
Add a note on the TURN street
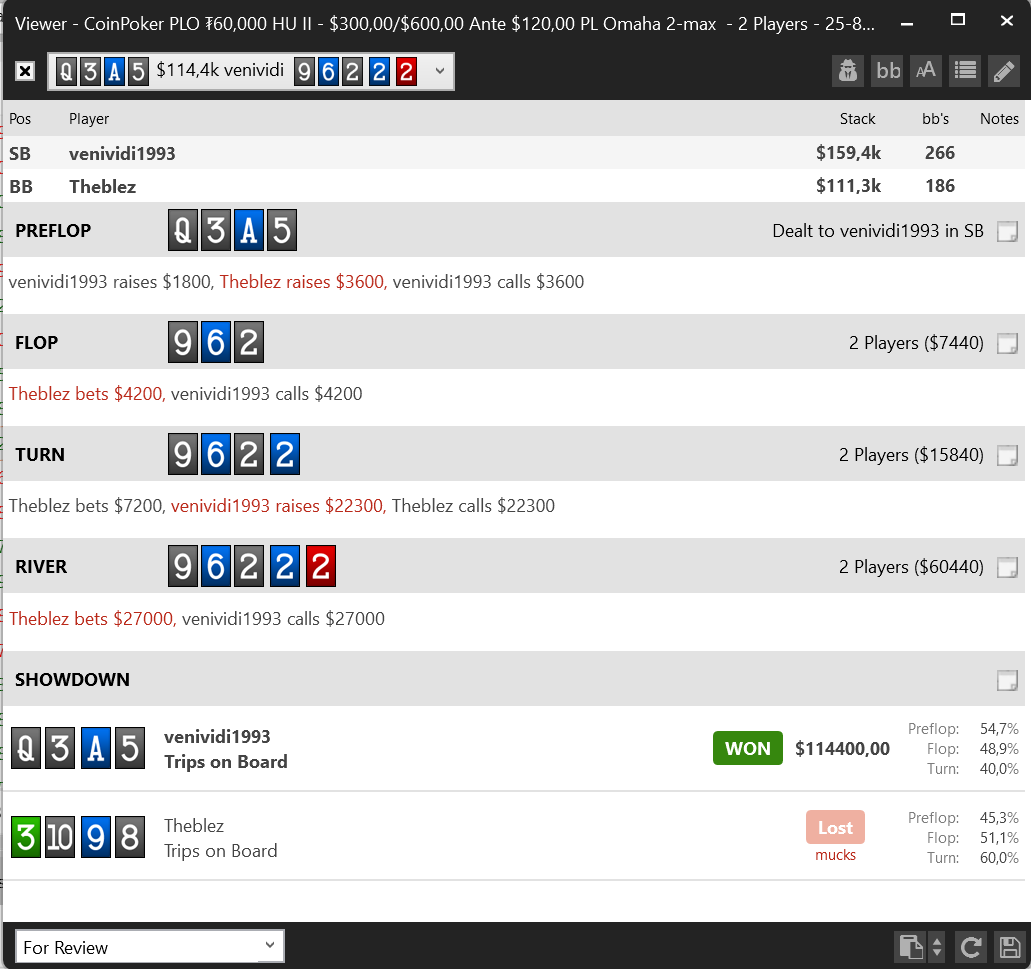[1007, 455]
